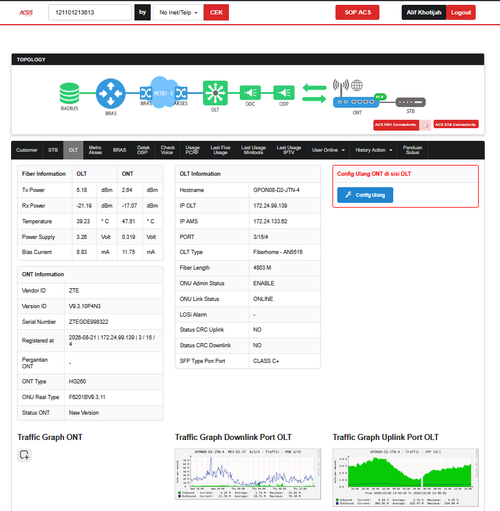The width and height of the screenshot is (500, 511).
Task: Click the IP OLT value 172.24.99.139
Action: pyautogui.click(x=270, y=206)
